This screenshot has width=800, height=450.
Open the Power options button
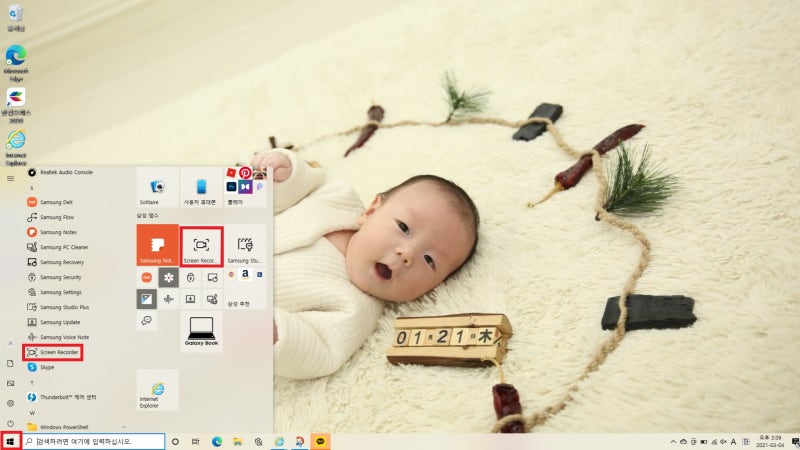click(x=10, y=423)
